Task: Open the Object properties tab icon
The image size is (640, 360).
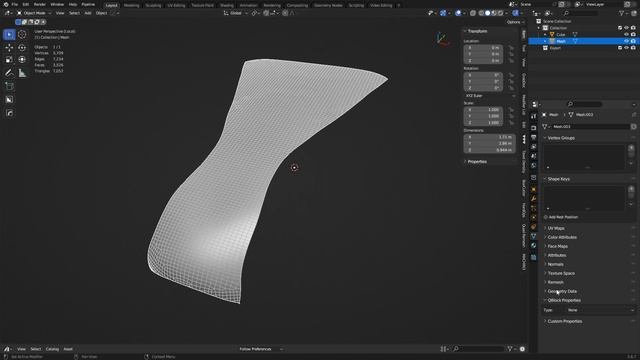Action: 533,189
